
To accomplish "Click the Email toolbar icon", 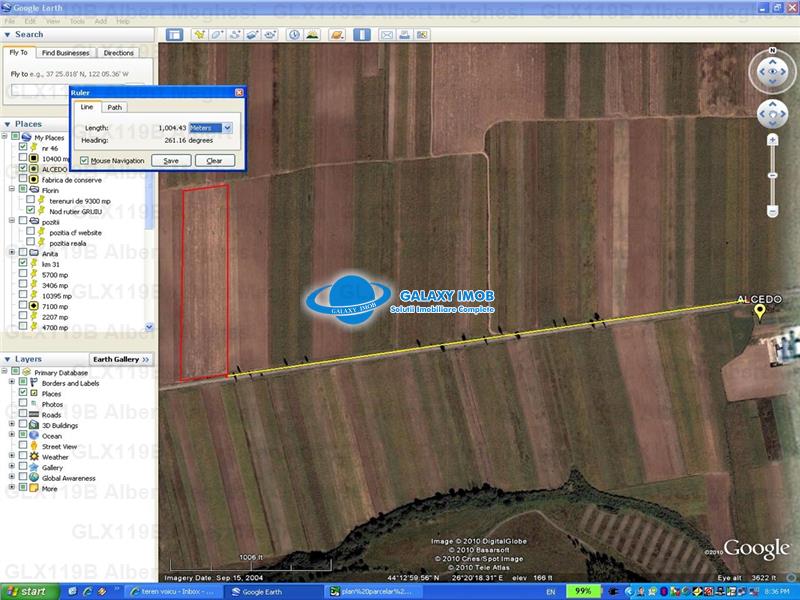I will (386, 35).
